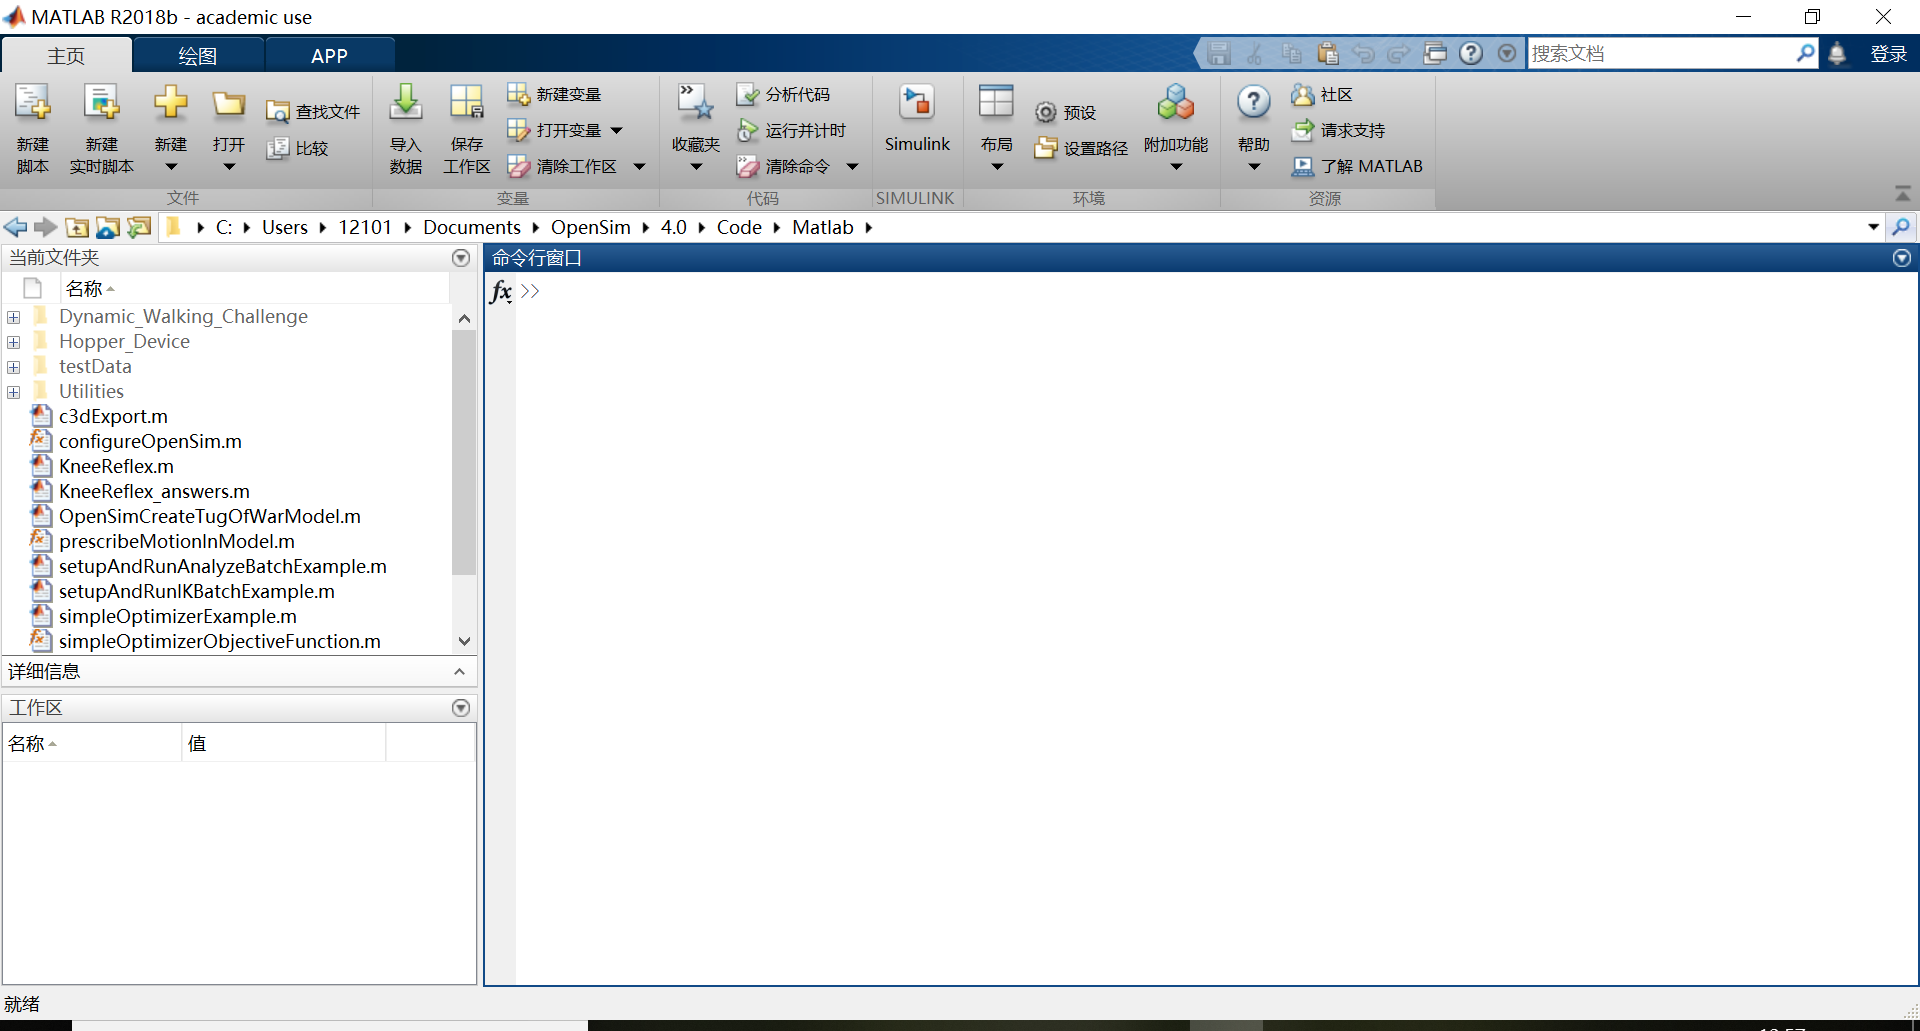Expand the Utilities folder in current folder panel
1920x1031 pixels.
(x=13, y=391)
